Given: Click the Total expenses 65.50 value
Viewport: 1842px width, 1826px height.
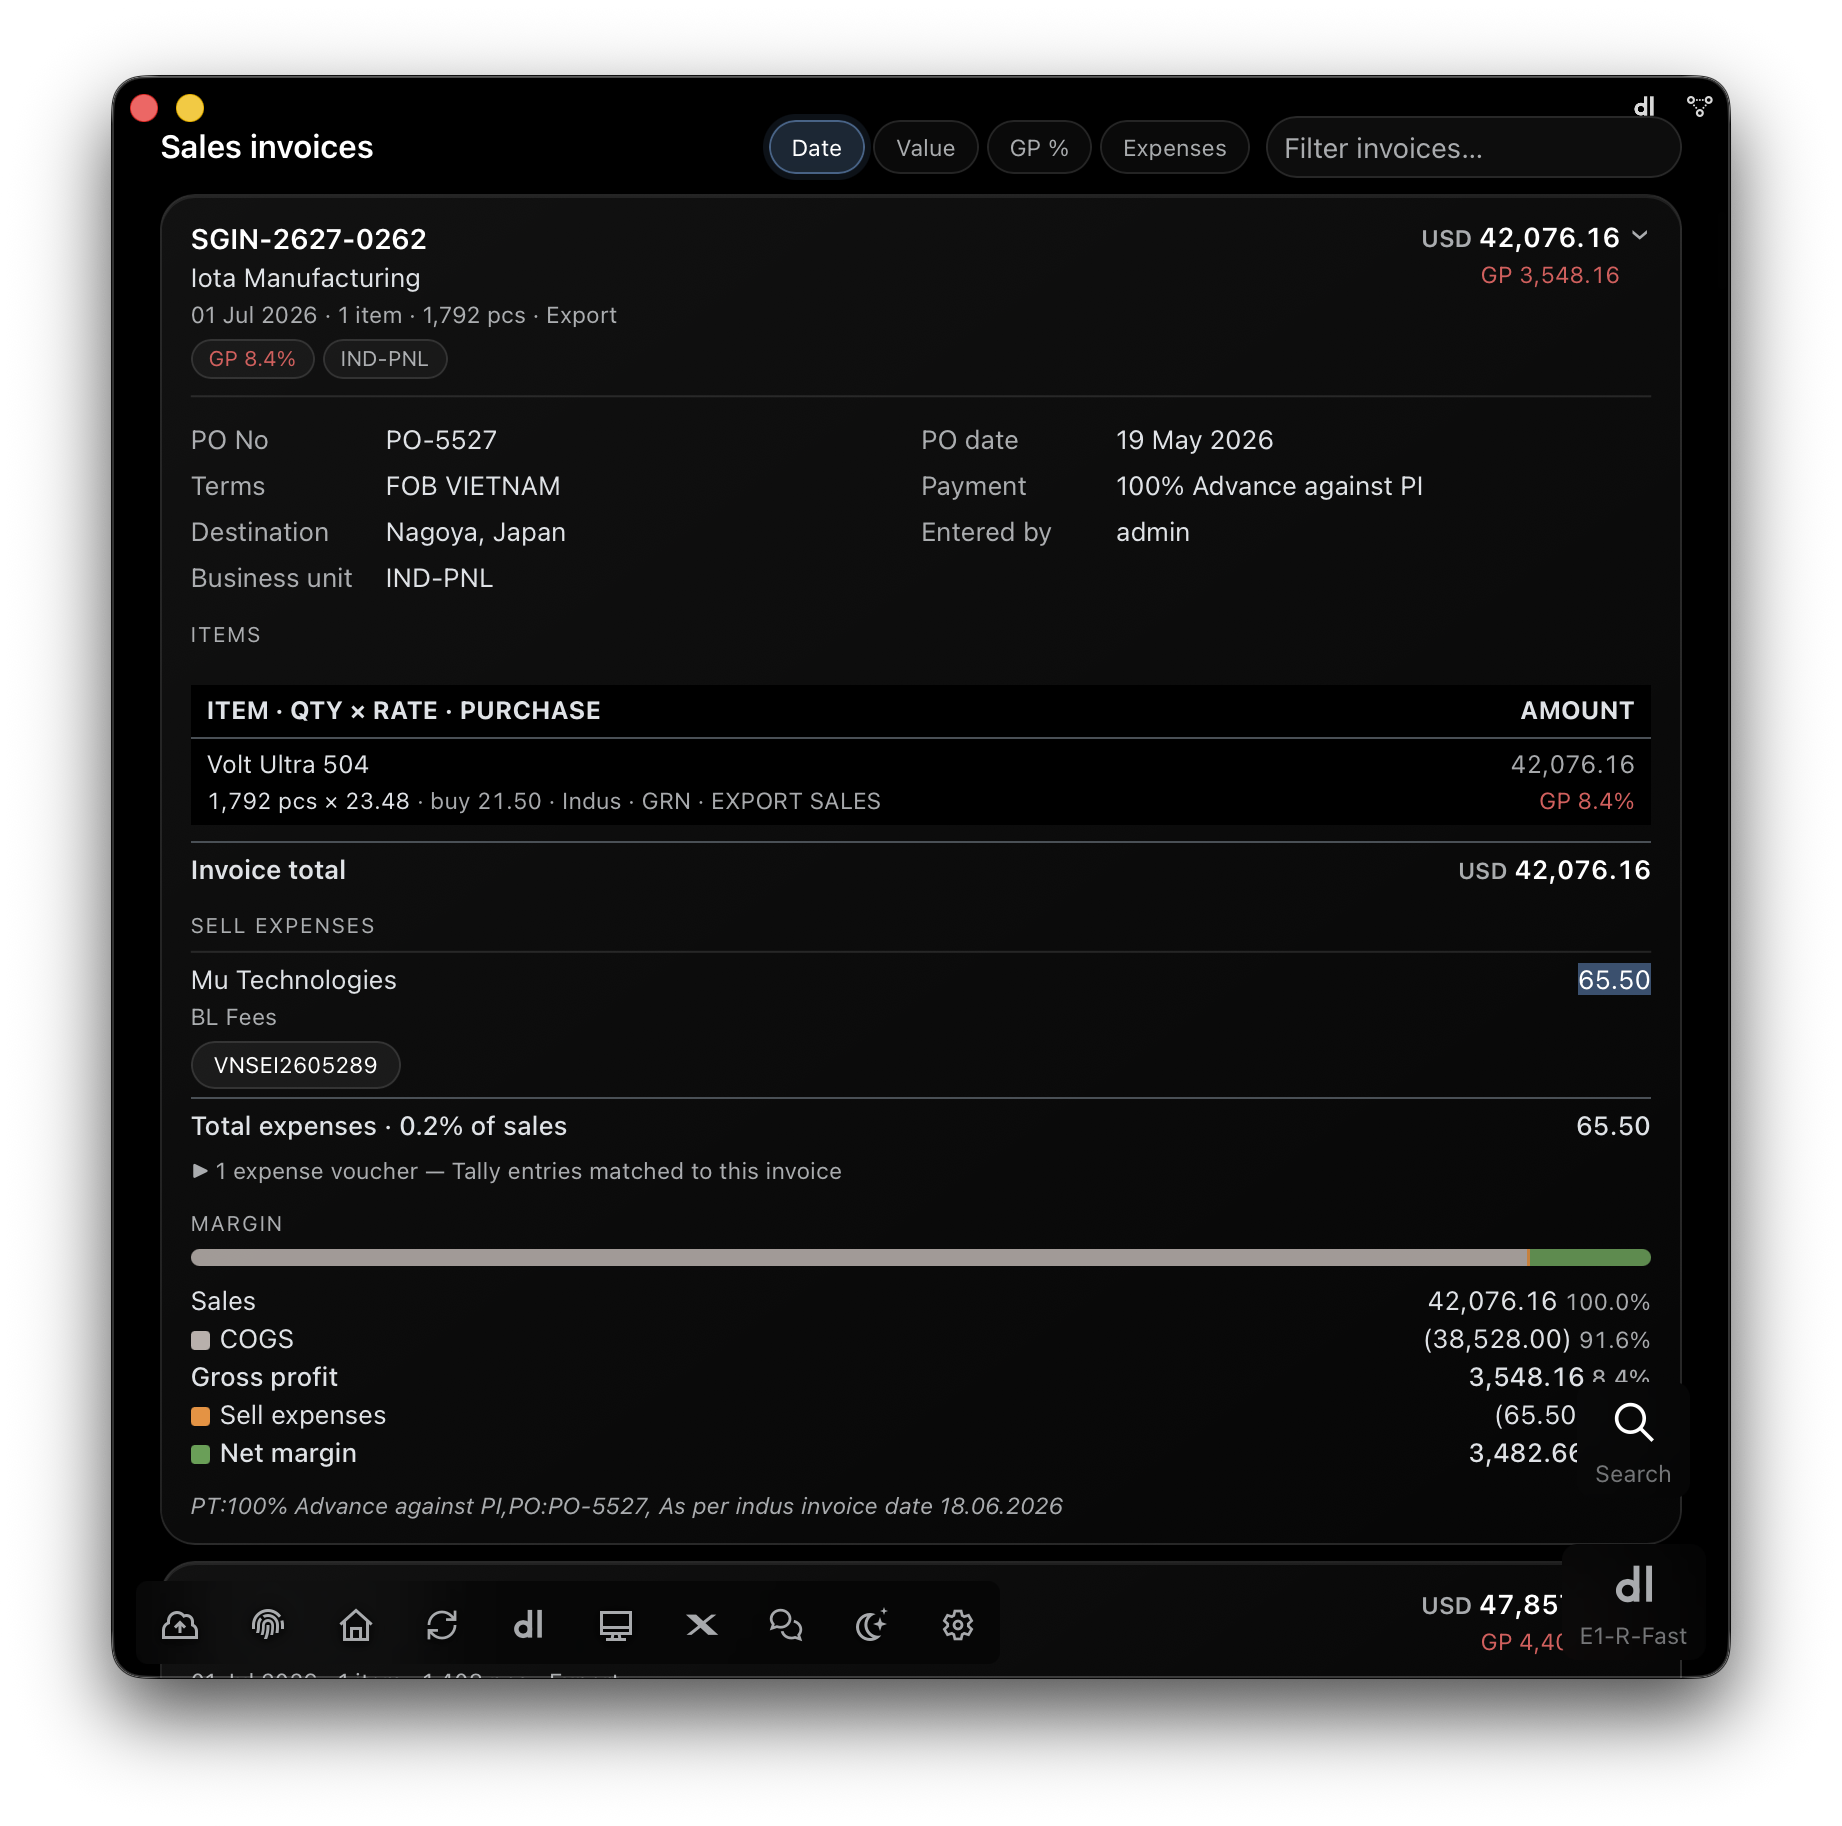Looking at the screenshot, I should coord(1612,1126).
